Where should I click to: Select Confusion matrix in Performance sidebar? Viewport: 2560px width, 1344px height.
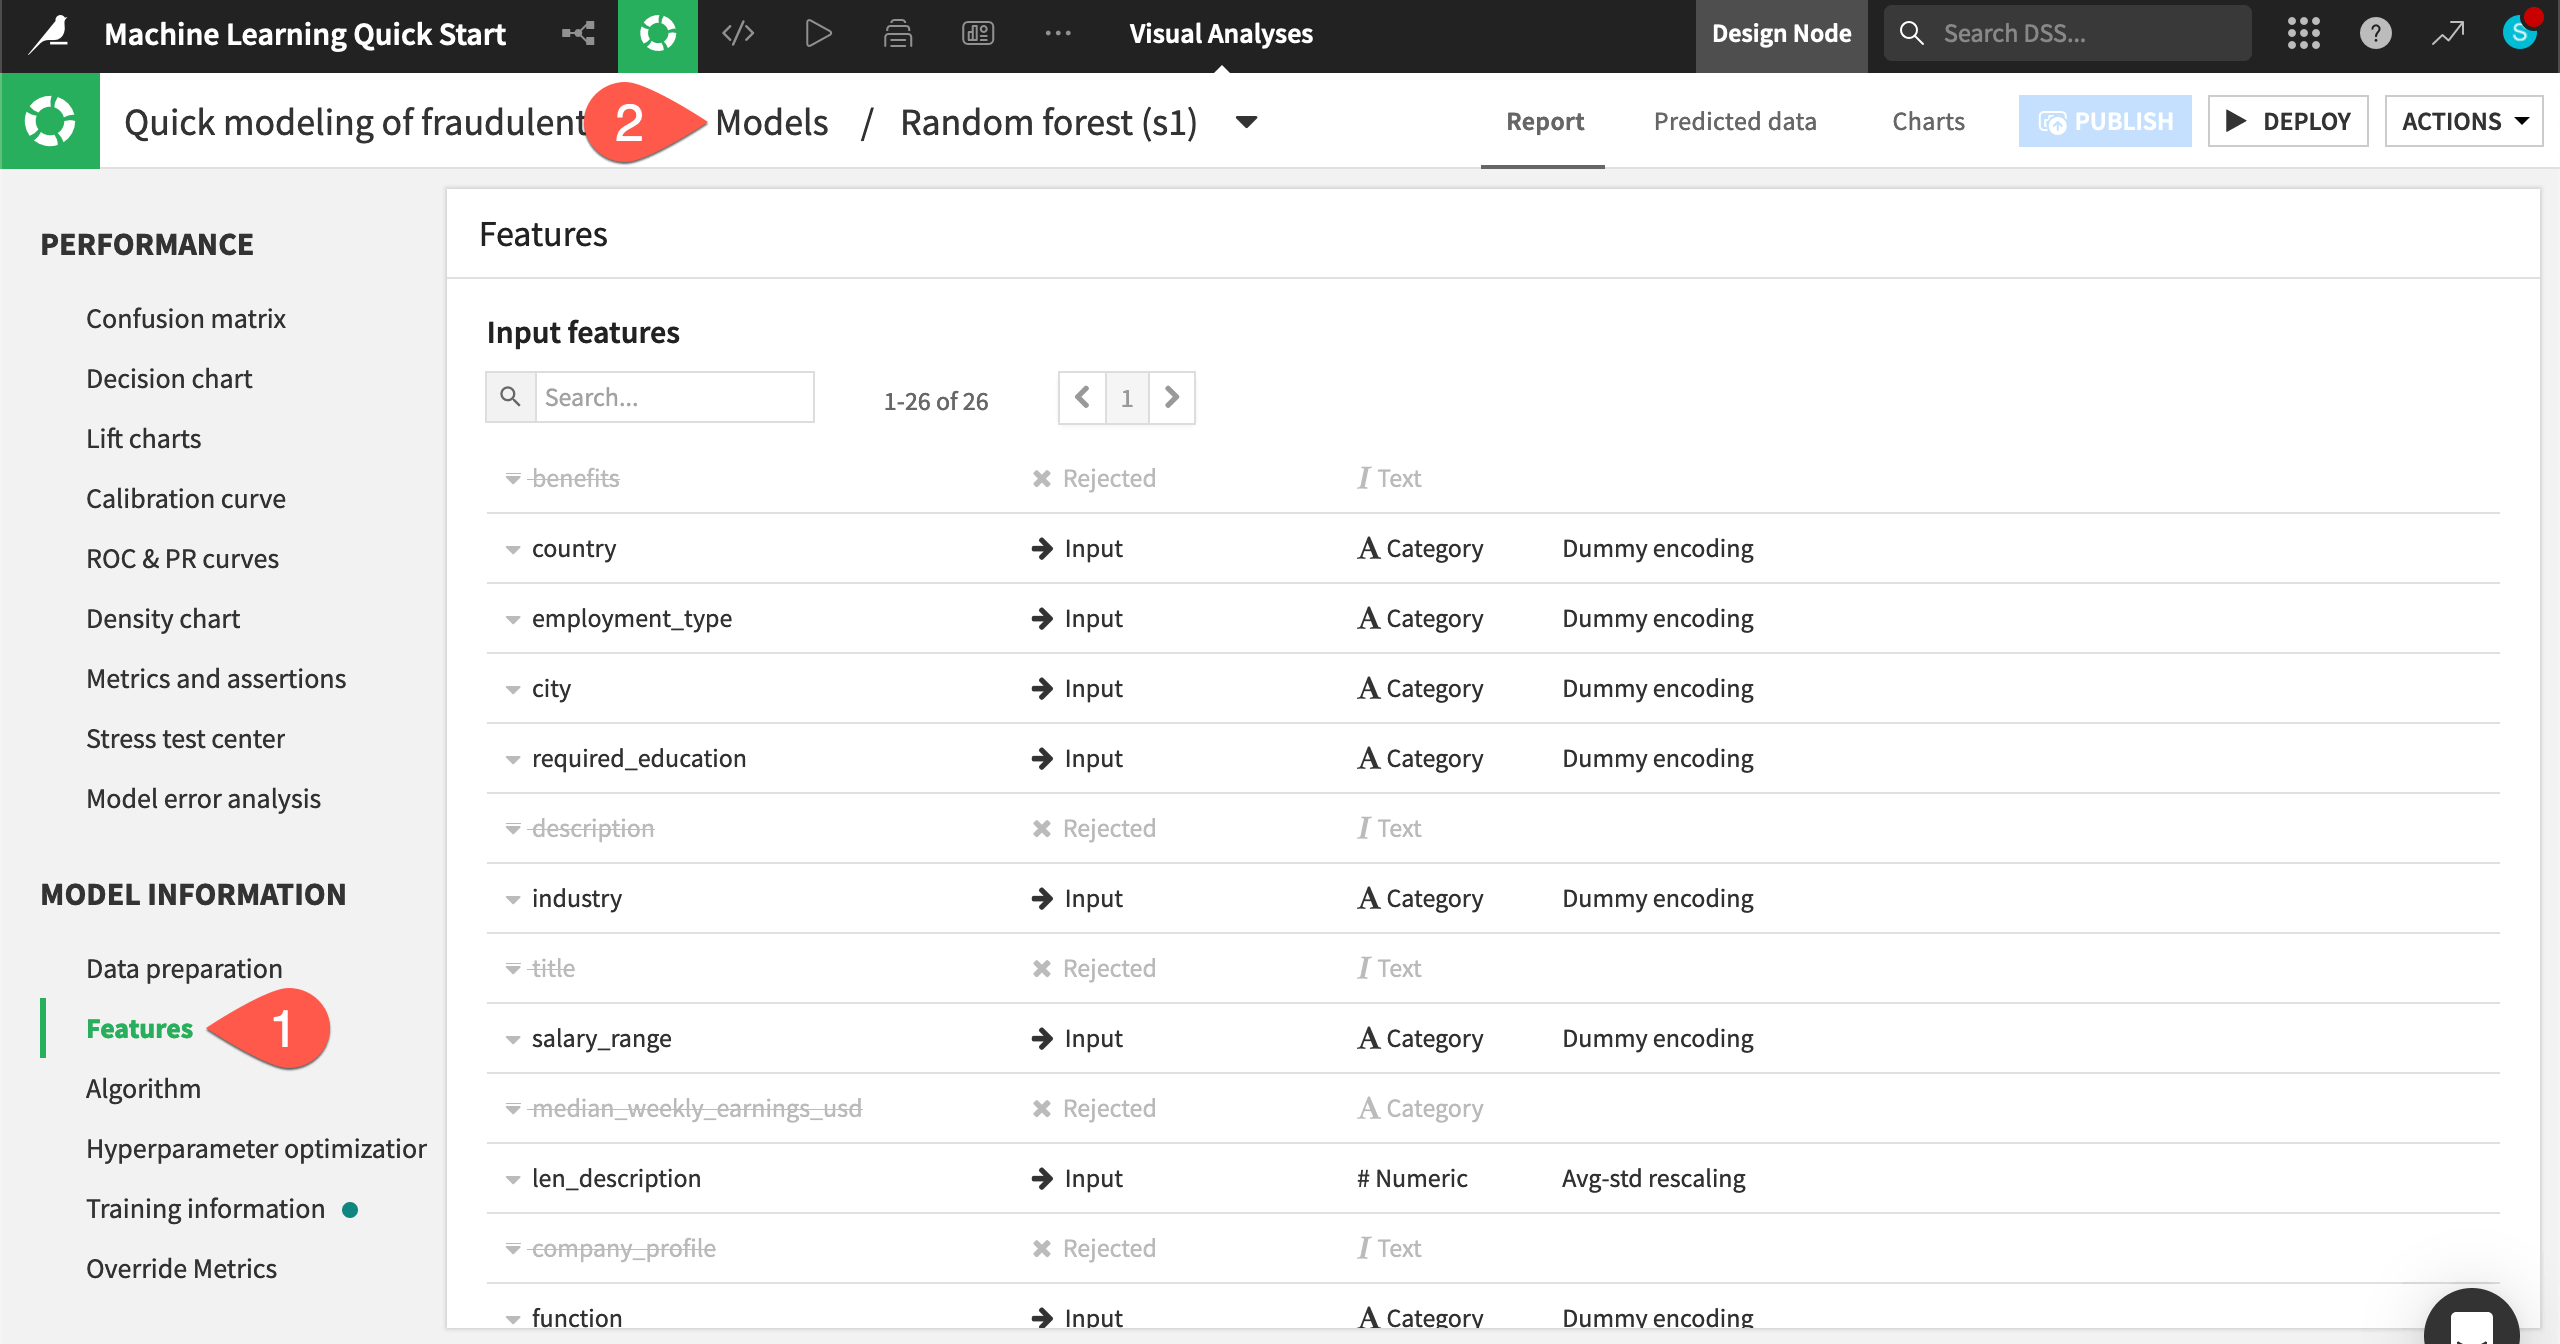tap(186, 318)
